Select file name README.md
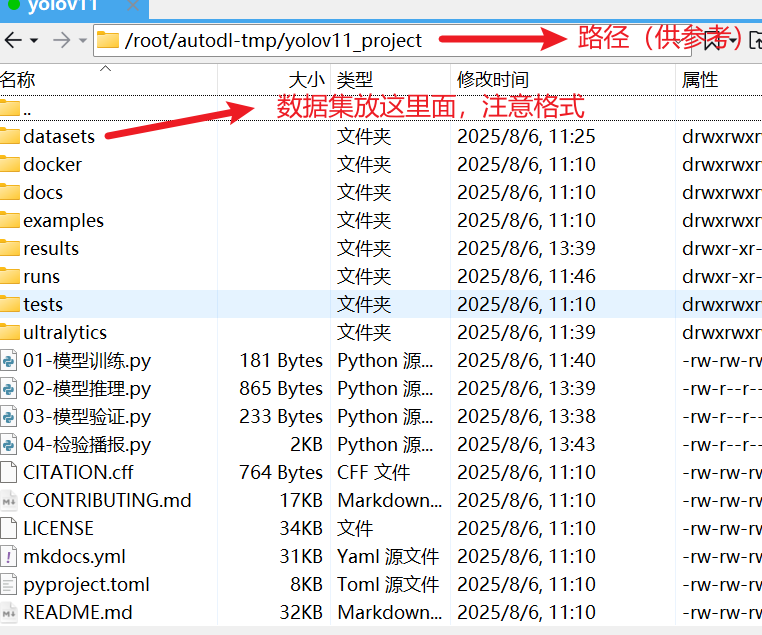The height and width of the screenshot is (635, 762). tap(78, 612)
